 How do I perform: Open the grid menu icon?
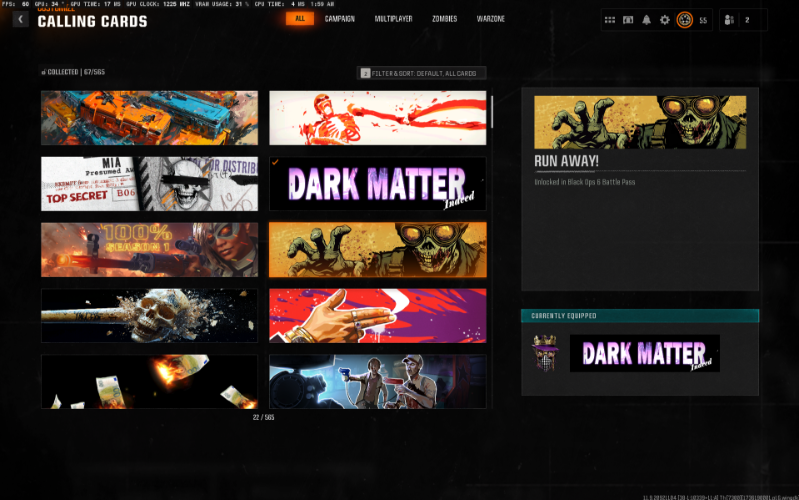pyautogui.click(x=609, y=20)
